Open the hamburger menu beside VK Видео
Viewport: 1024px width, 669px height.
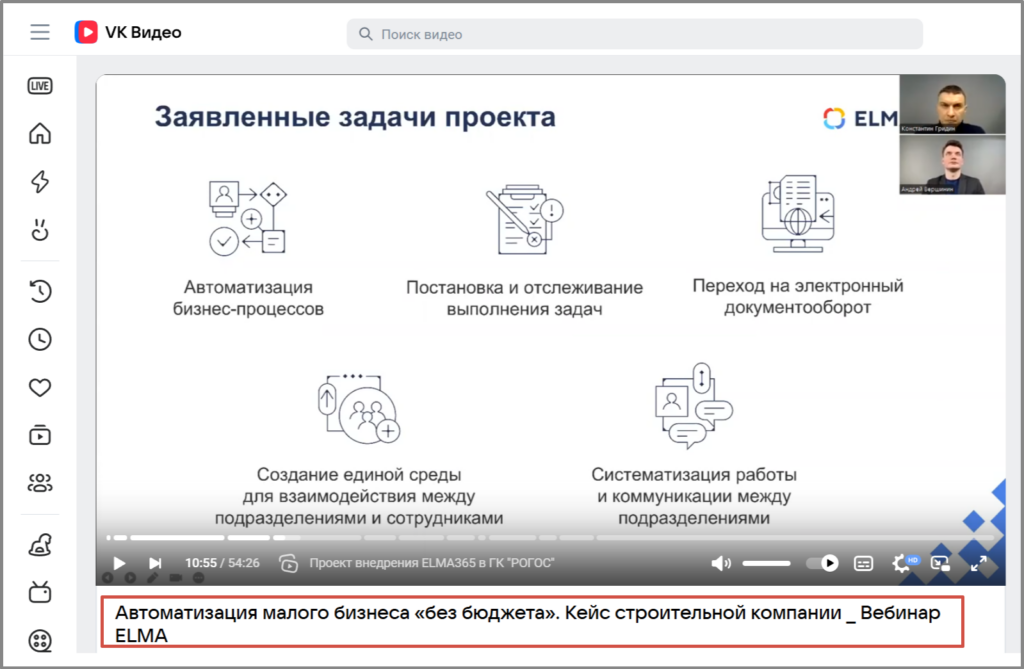(x=40, y=33)
